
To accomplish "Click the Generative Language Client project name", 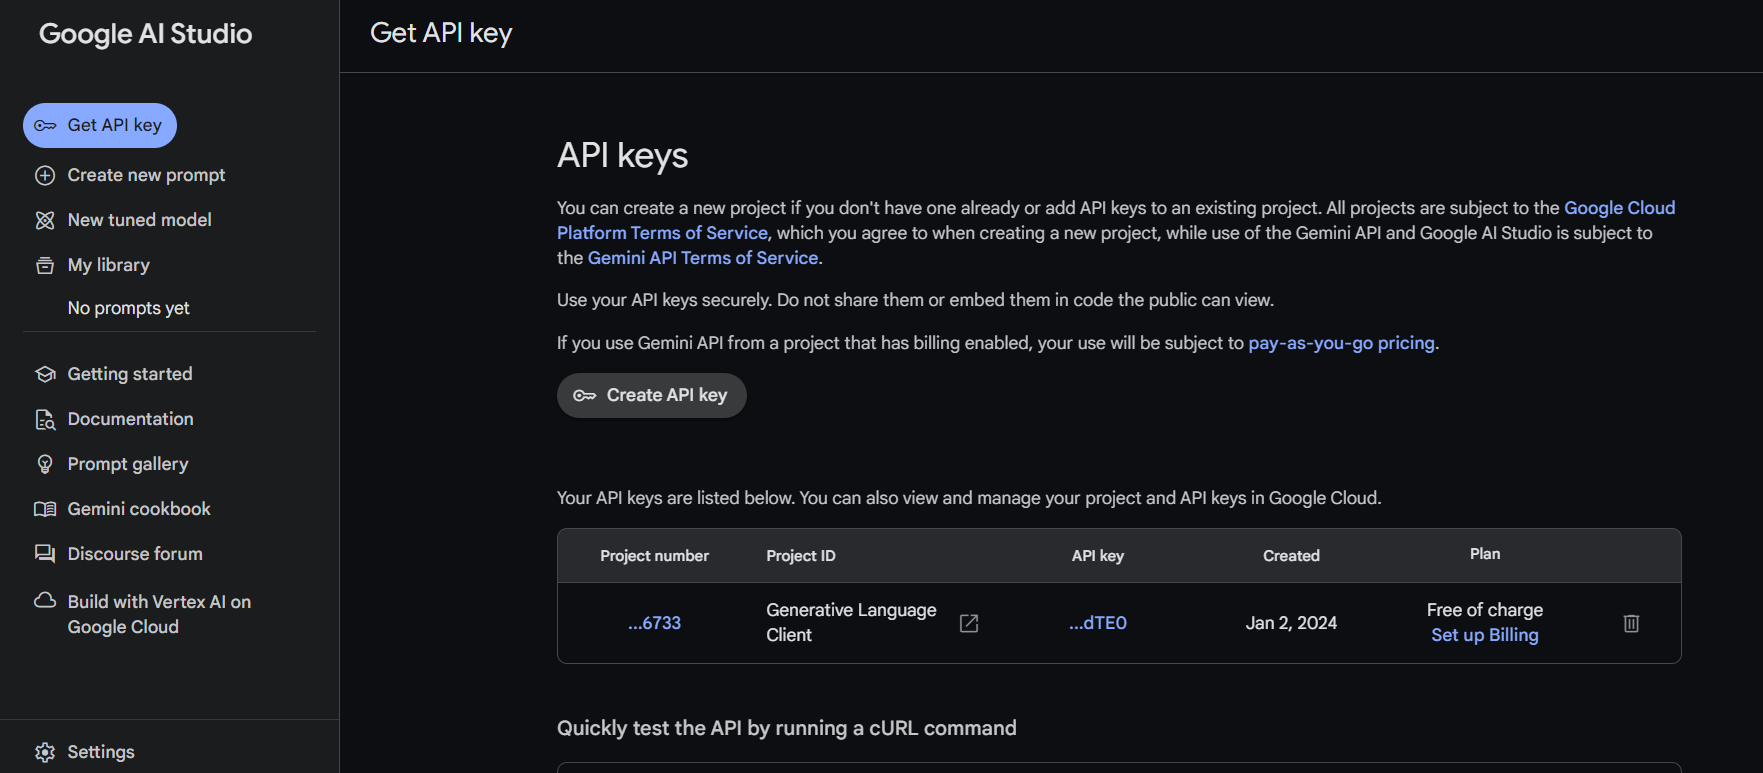I will point(851,622).
